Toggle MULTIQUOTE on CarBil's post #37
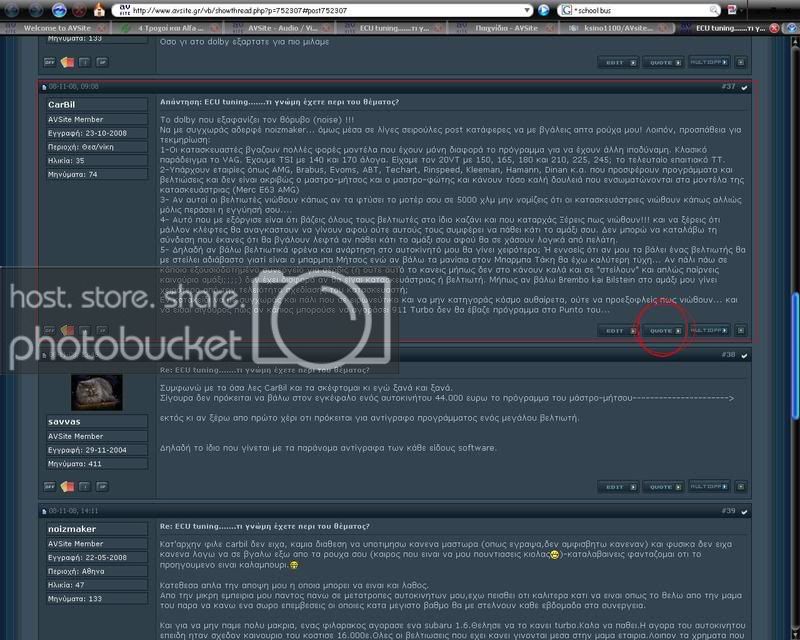This screenshot has width=800, height=640. coord(709,330)
